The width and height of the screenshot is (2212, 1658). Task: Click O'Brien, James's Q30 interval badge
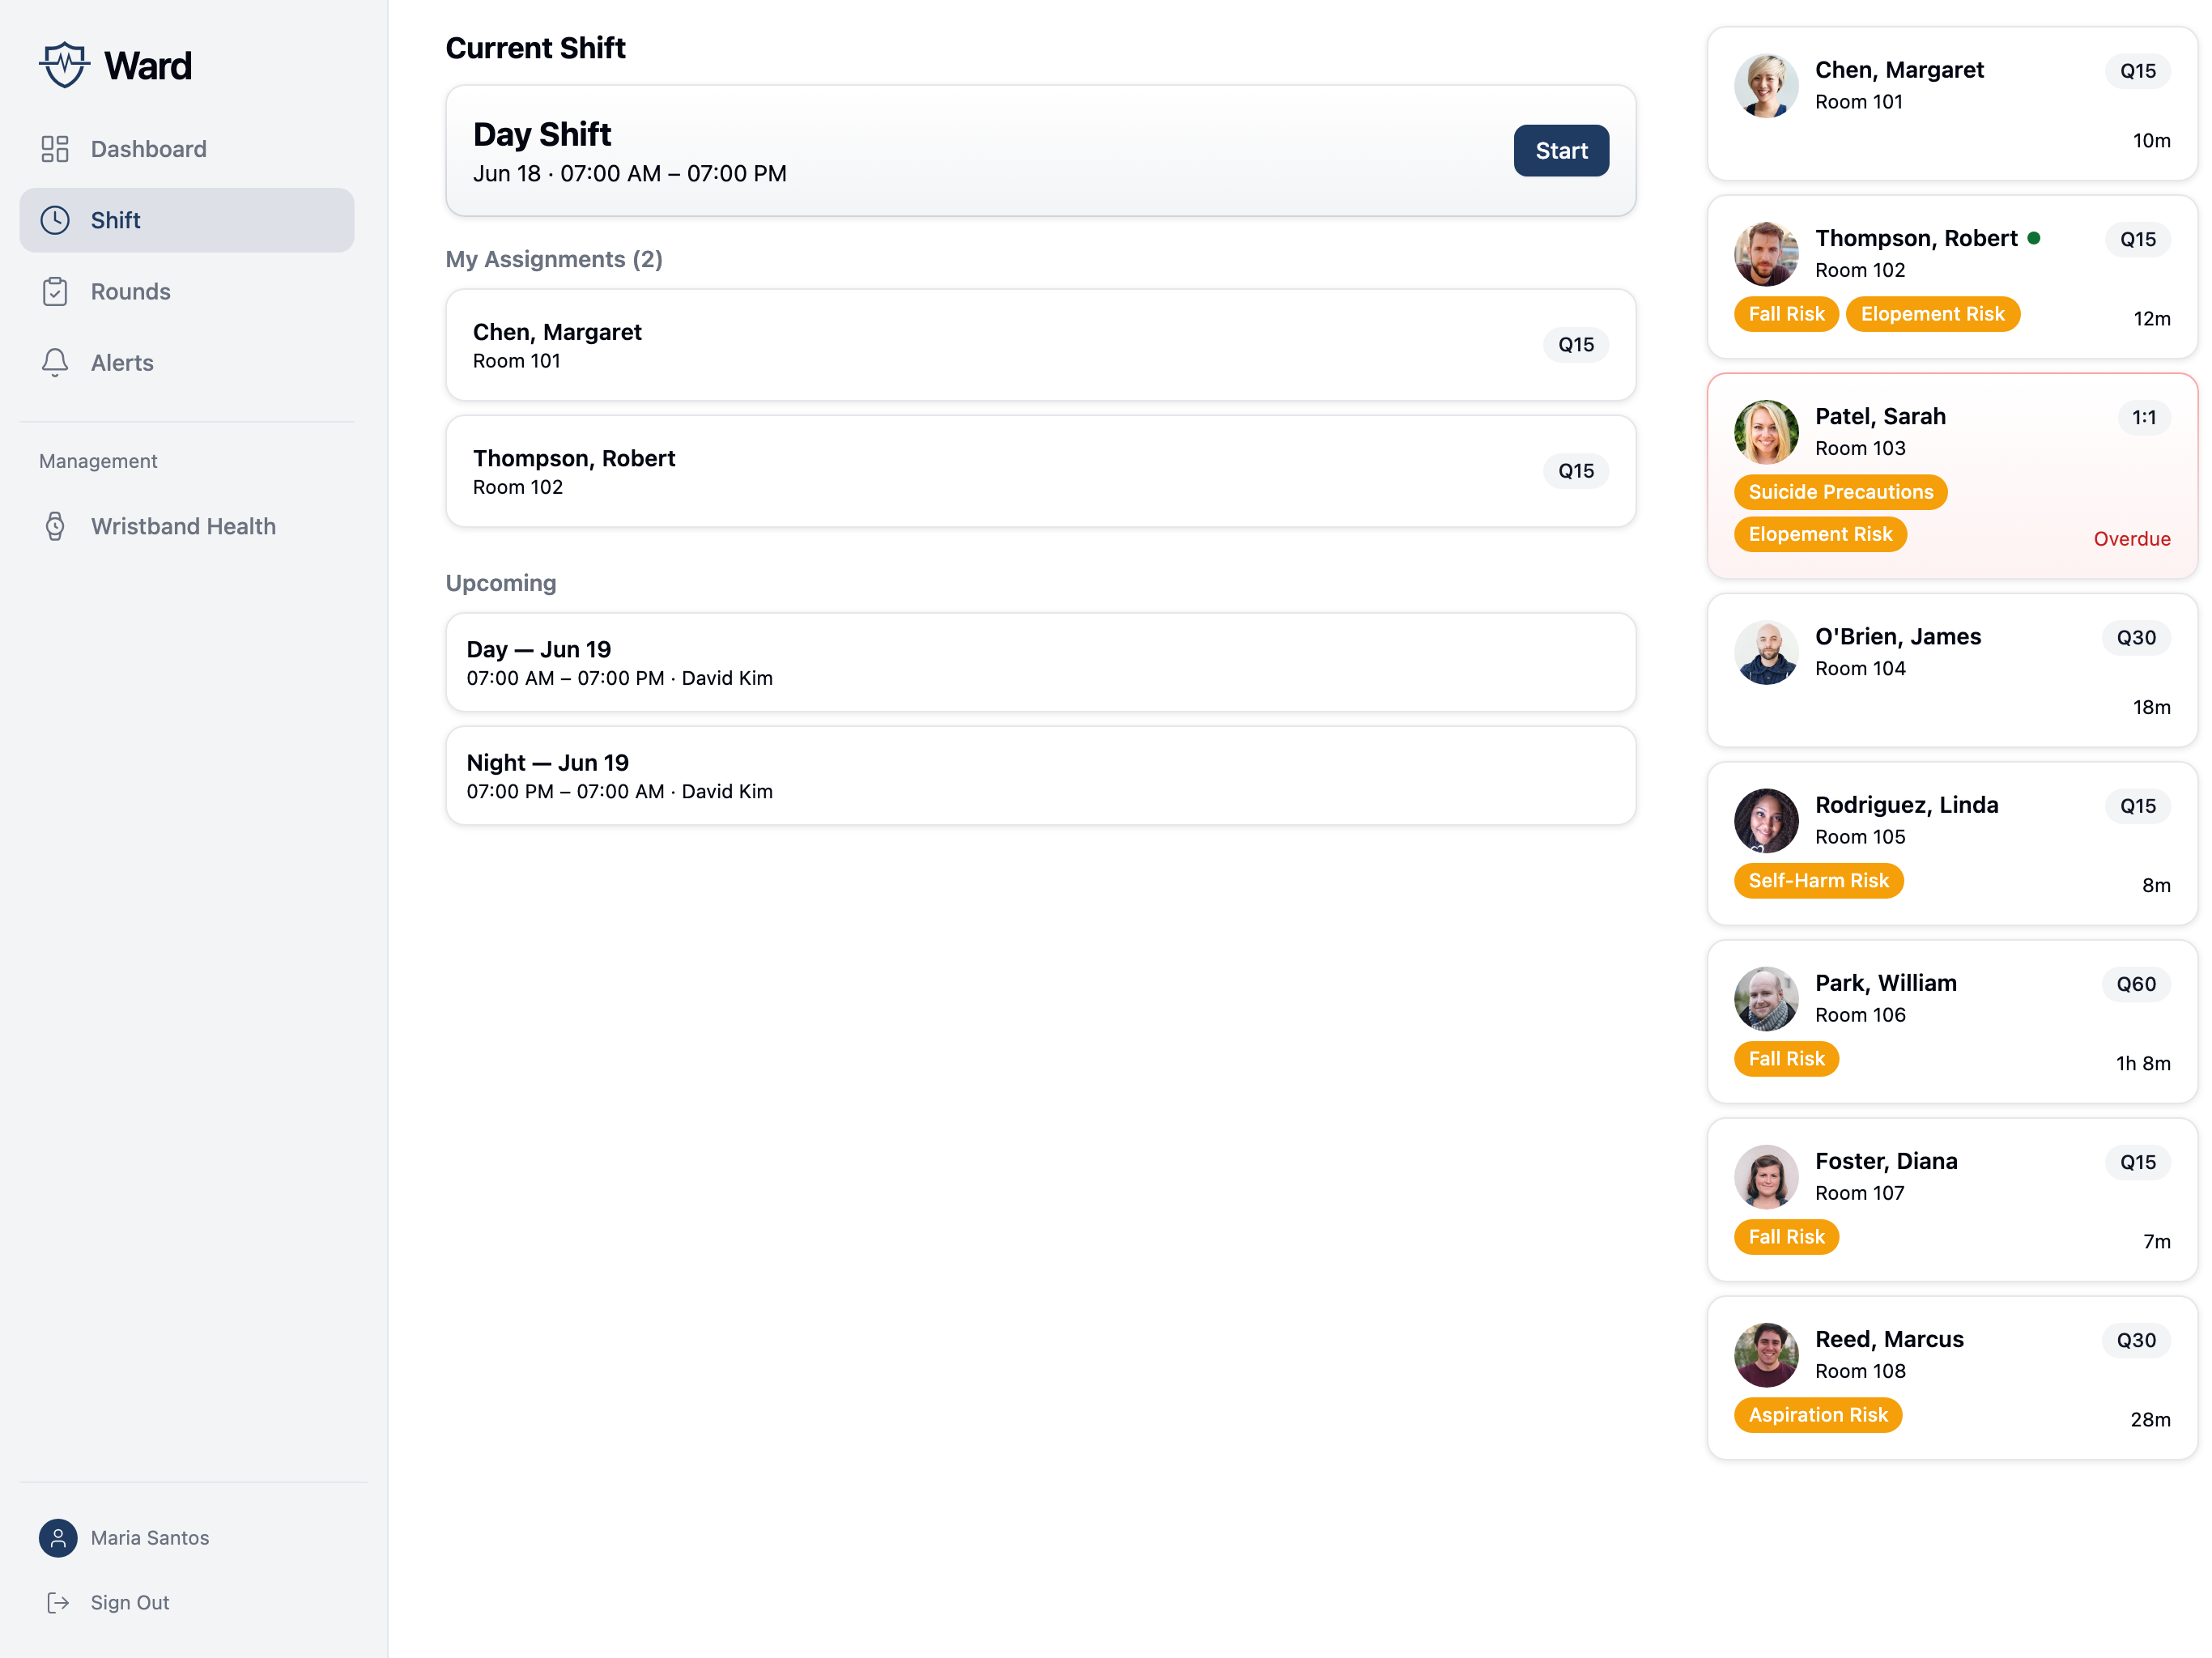click(2135, 637)
